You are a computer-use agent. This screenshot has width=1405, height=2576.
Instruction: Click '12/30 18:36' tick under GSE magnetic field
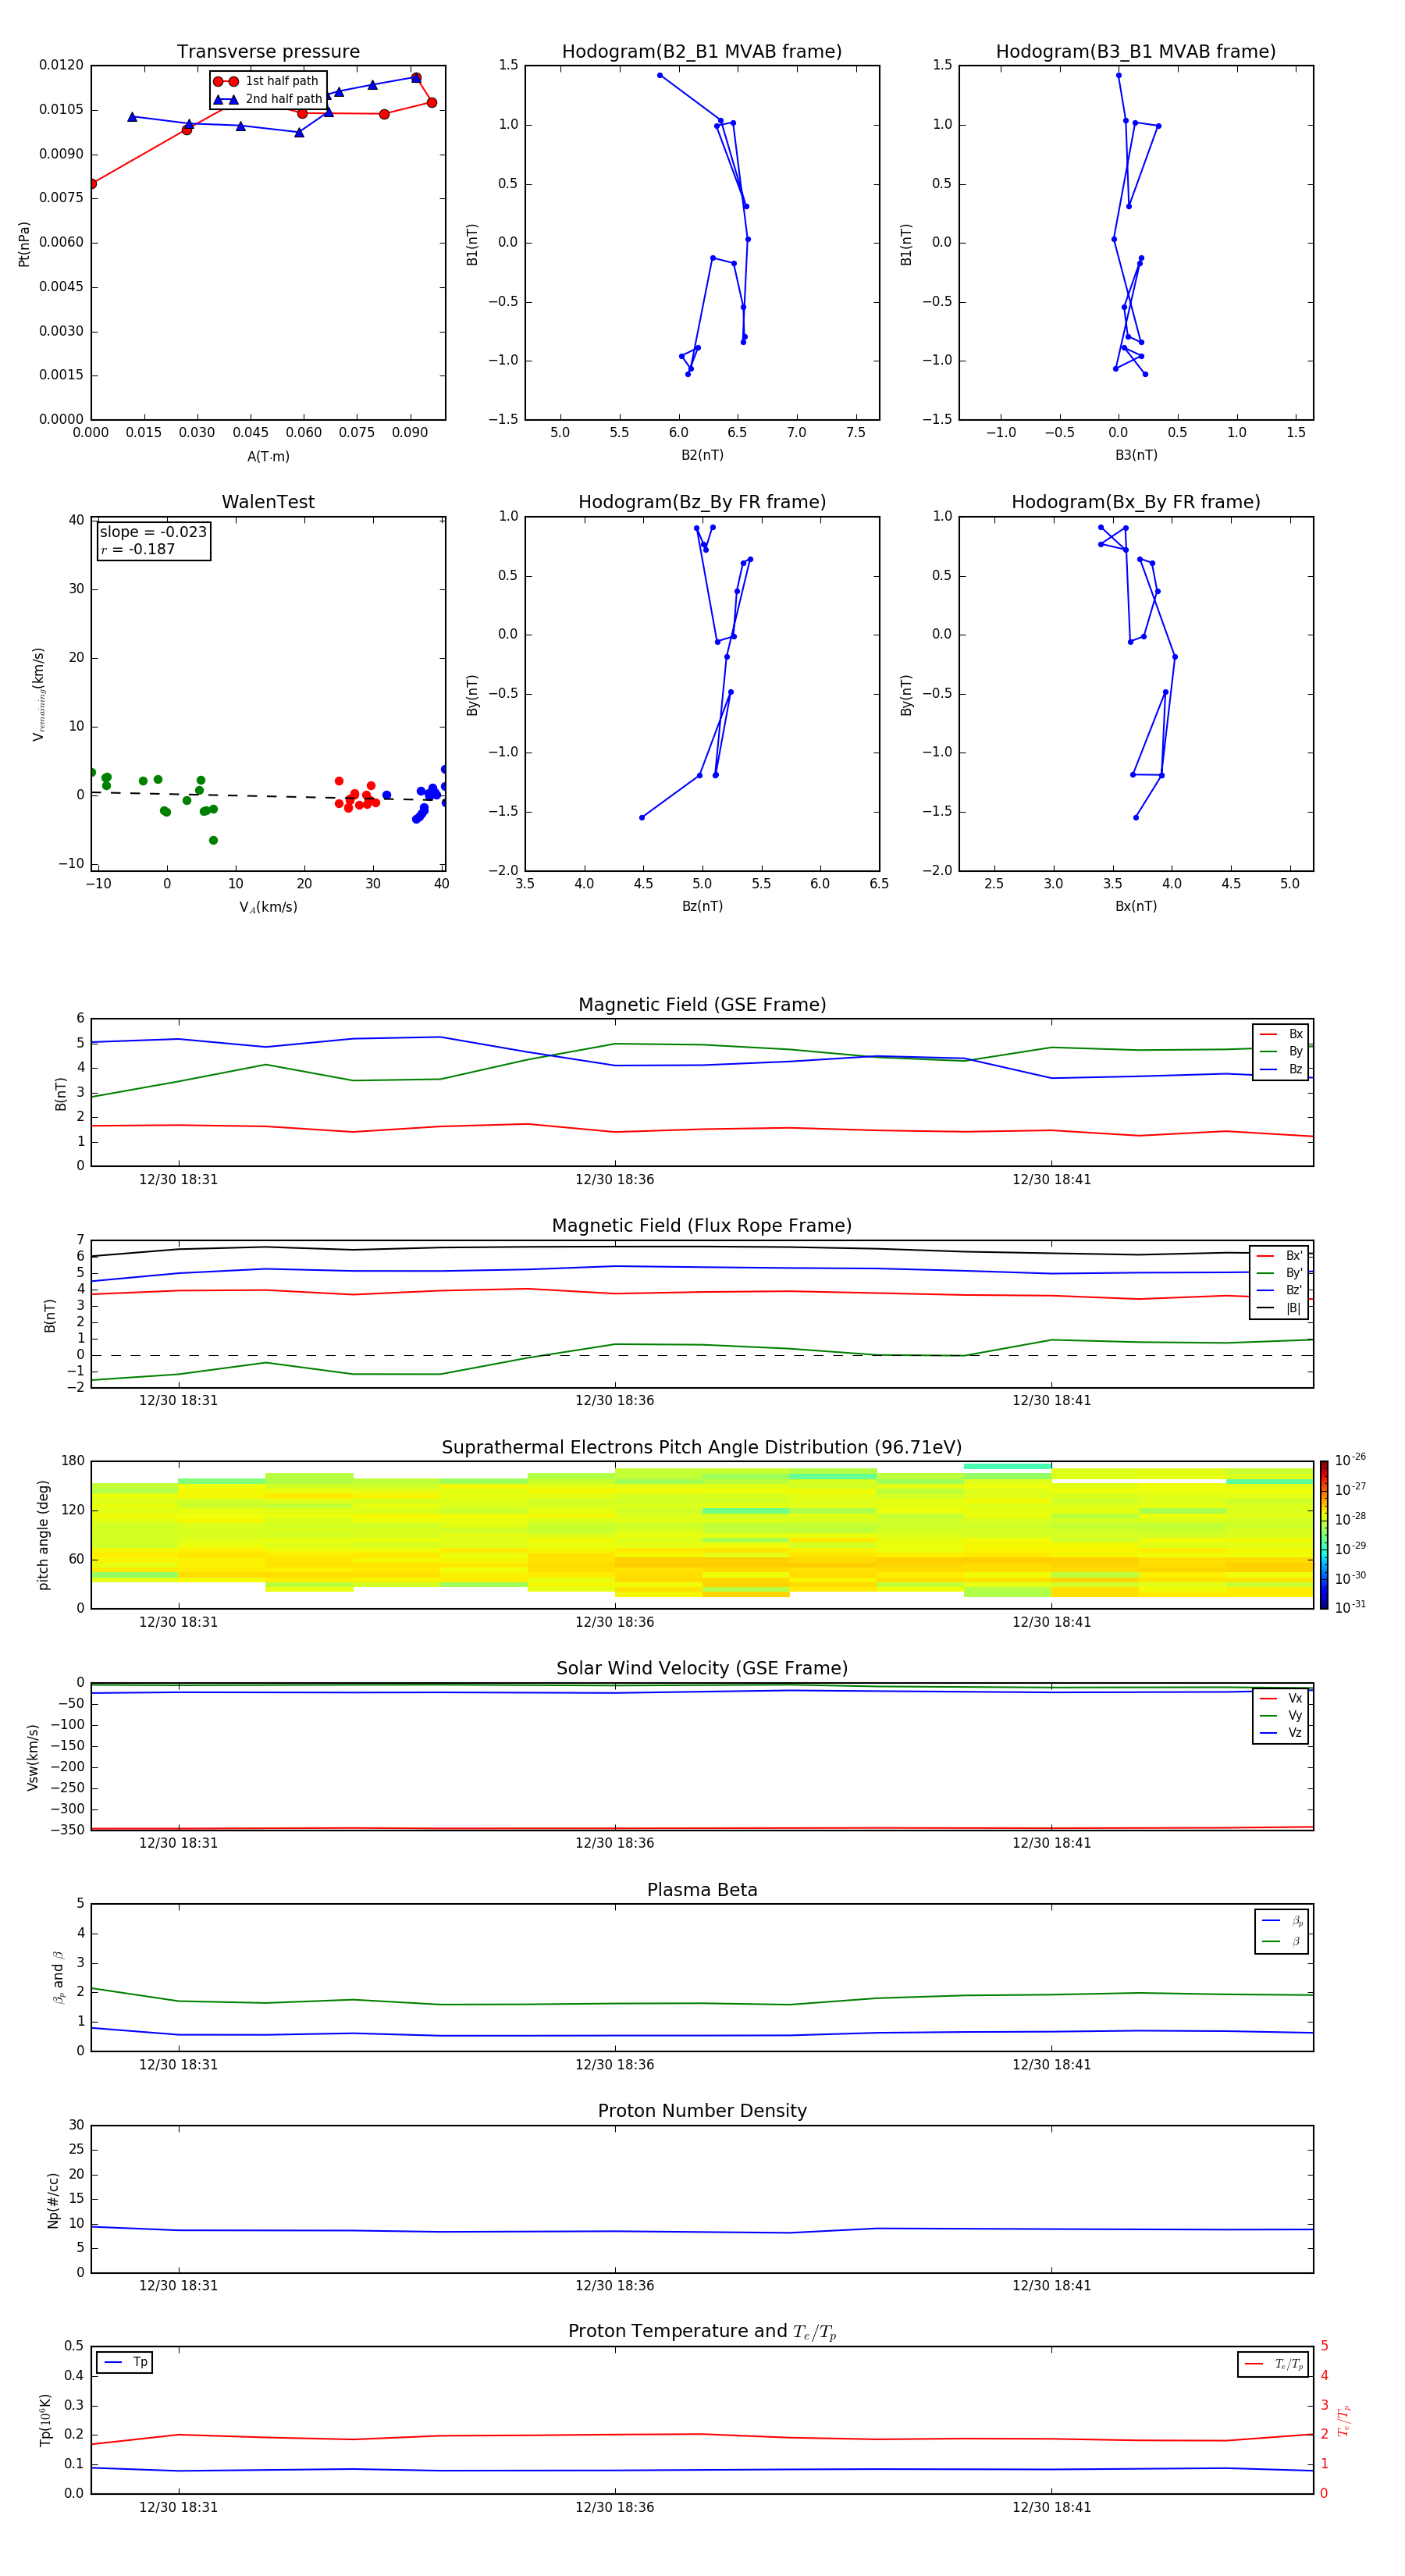tap(614, 1179)
